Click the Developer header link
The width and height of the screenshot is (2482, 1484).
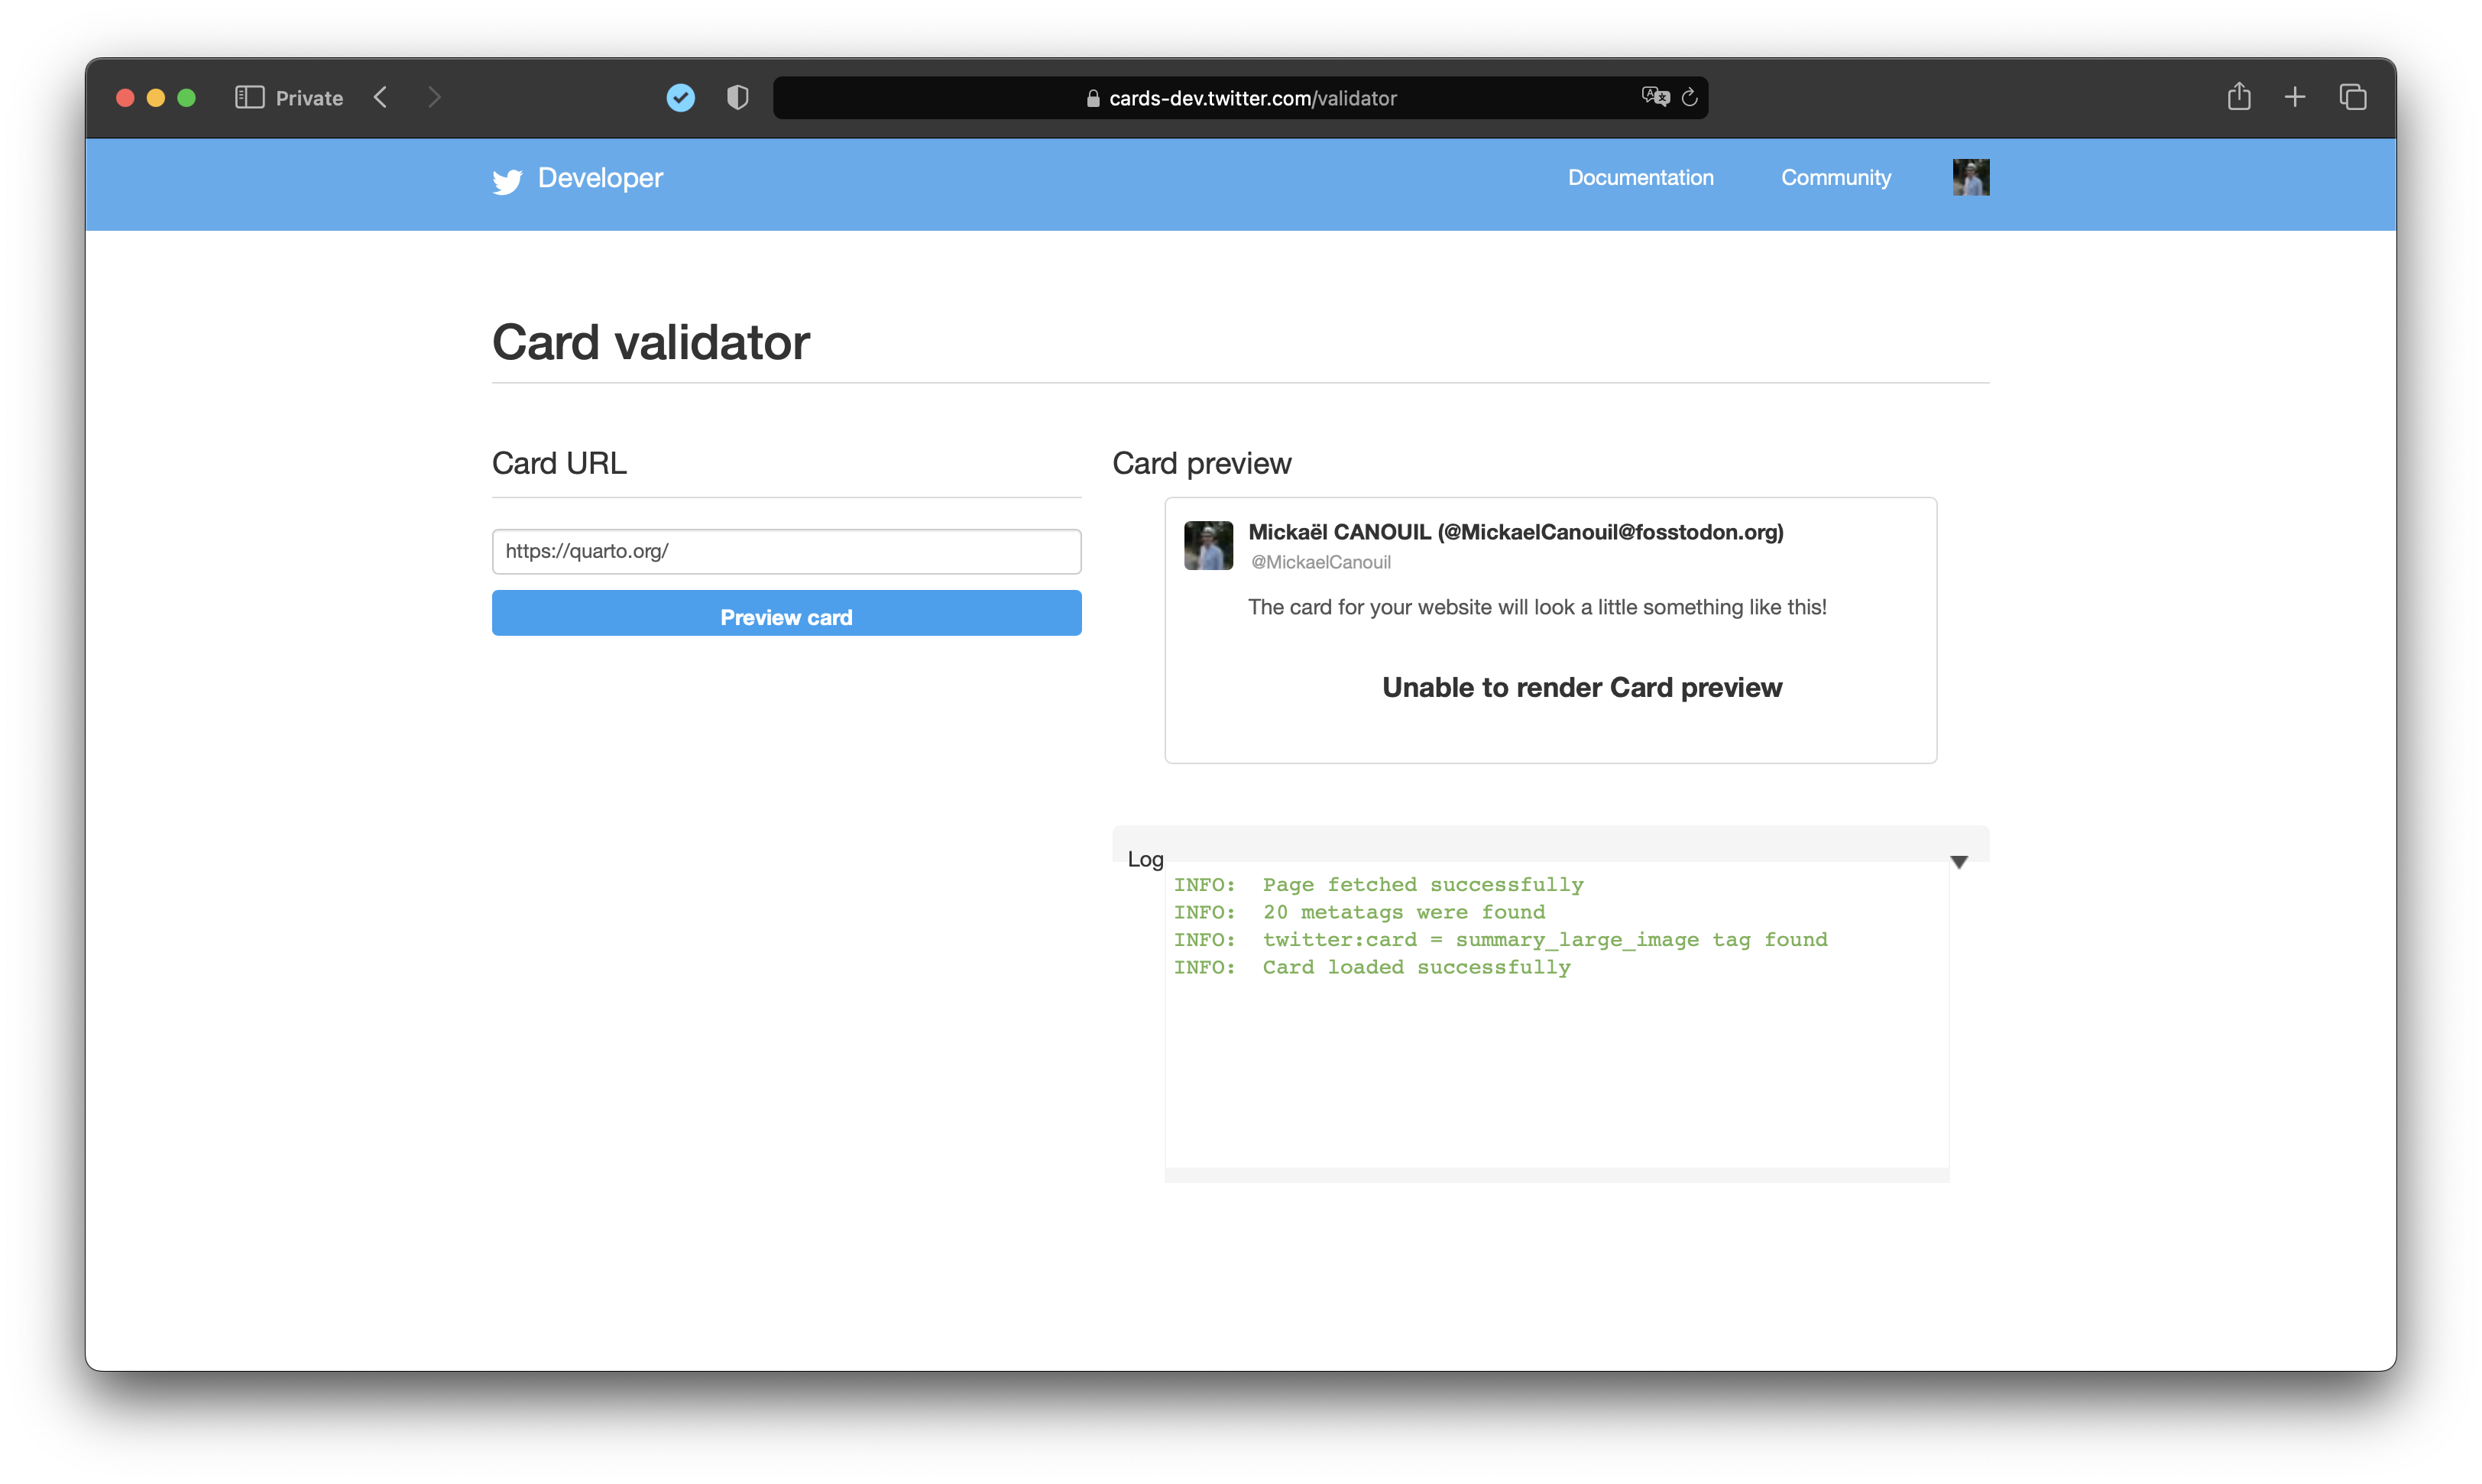pyautogui.click(x=600, y=177)
